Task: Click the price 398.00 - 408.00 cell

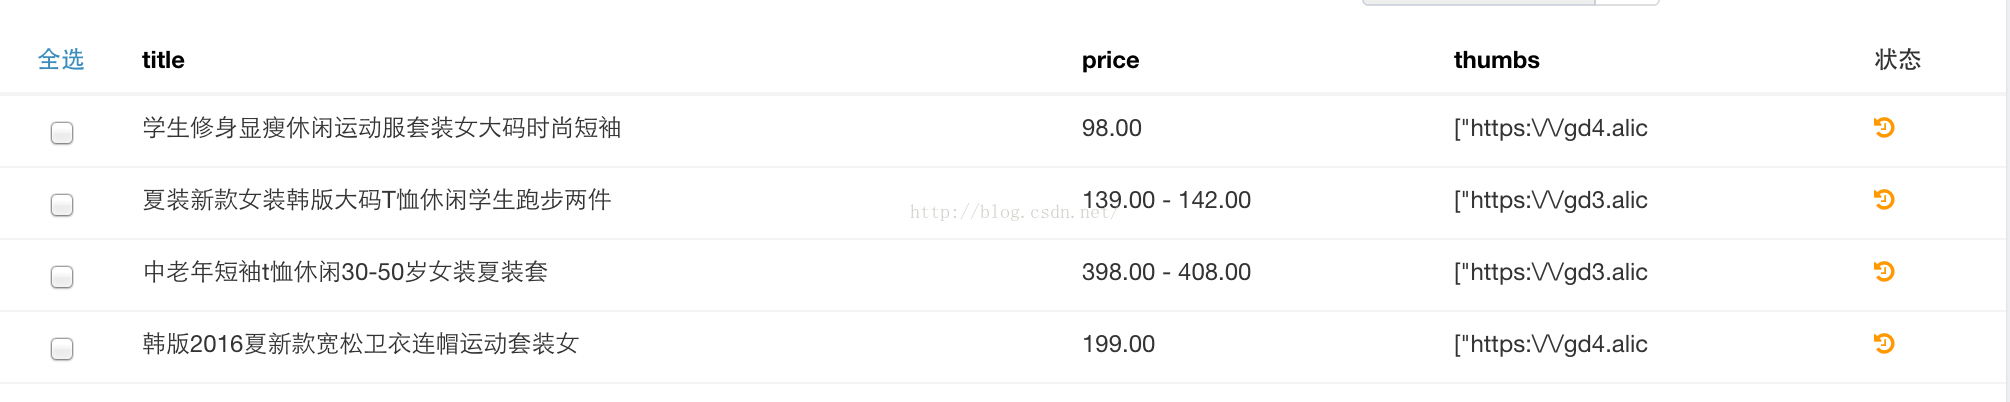Action: pyautogui.click(x=1166, y=272)
